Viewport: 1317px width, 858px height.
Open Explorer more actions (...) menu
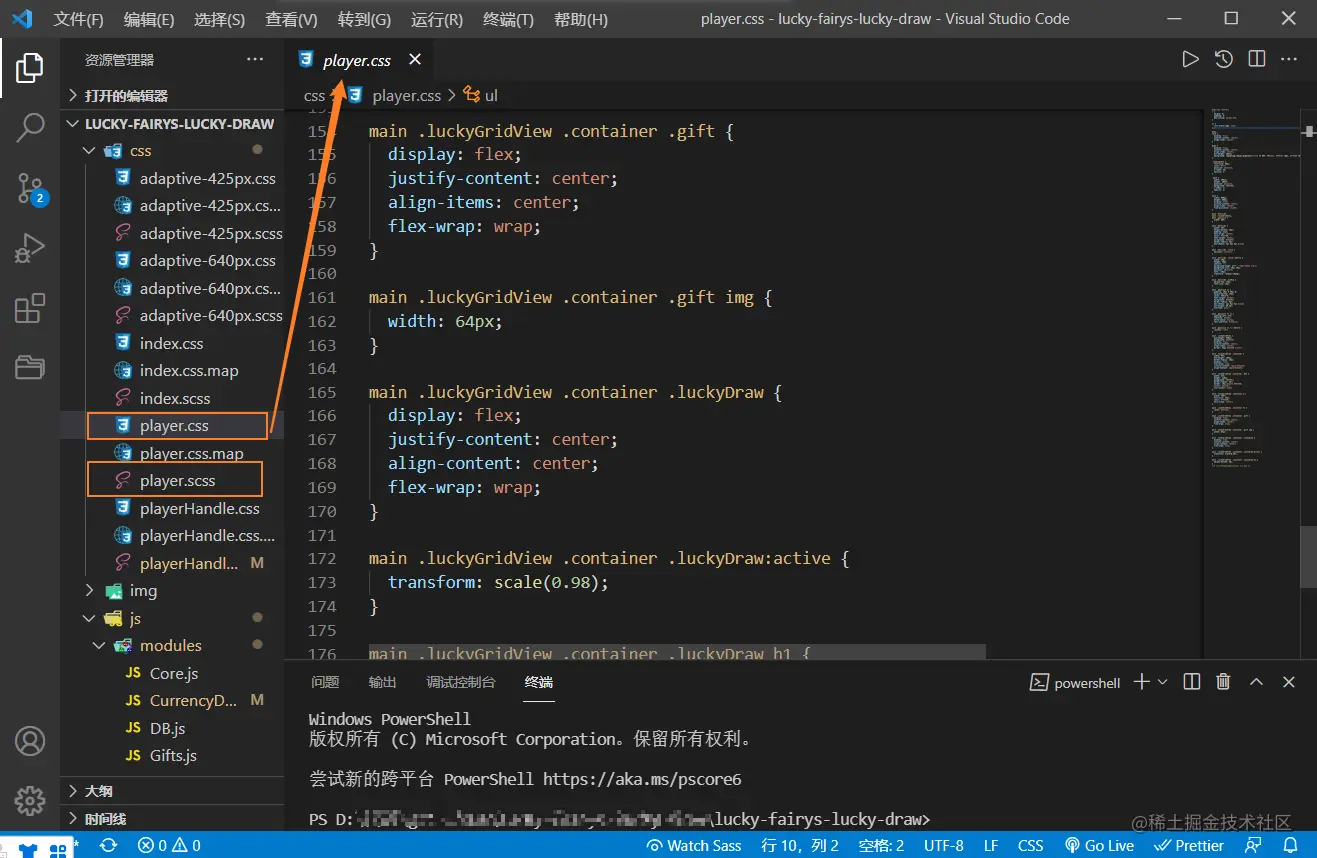click(x=255, y=60)
